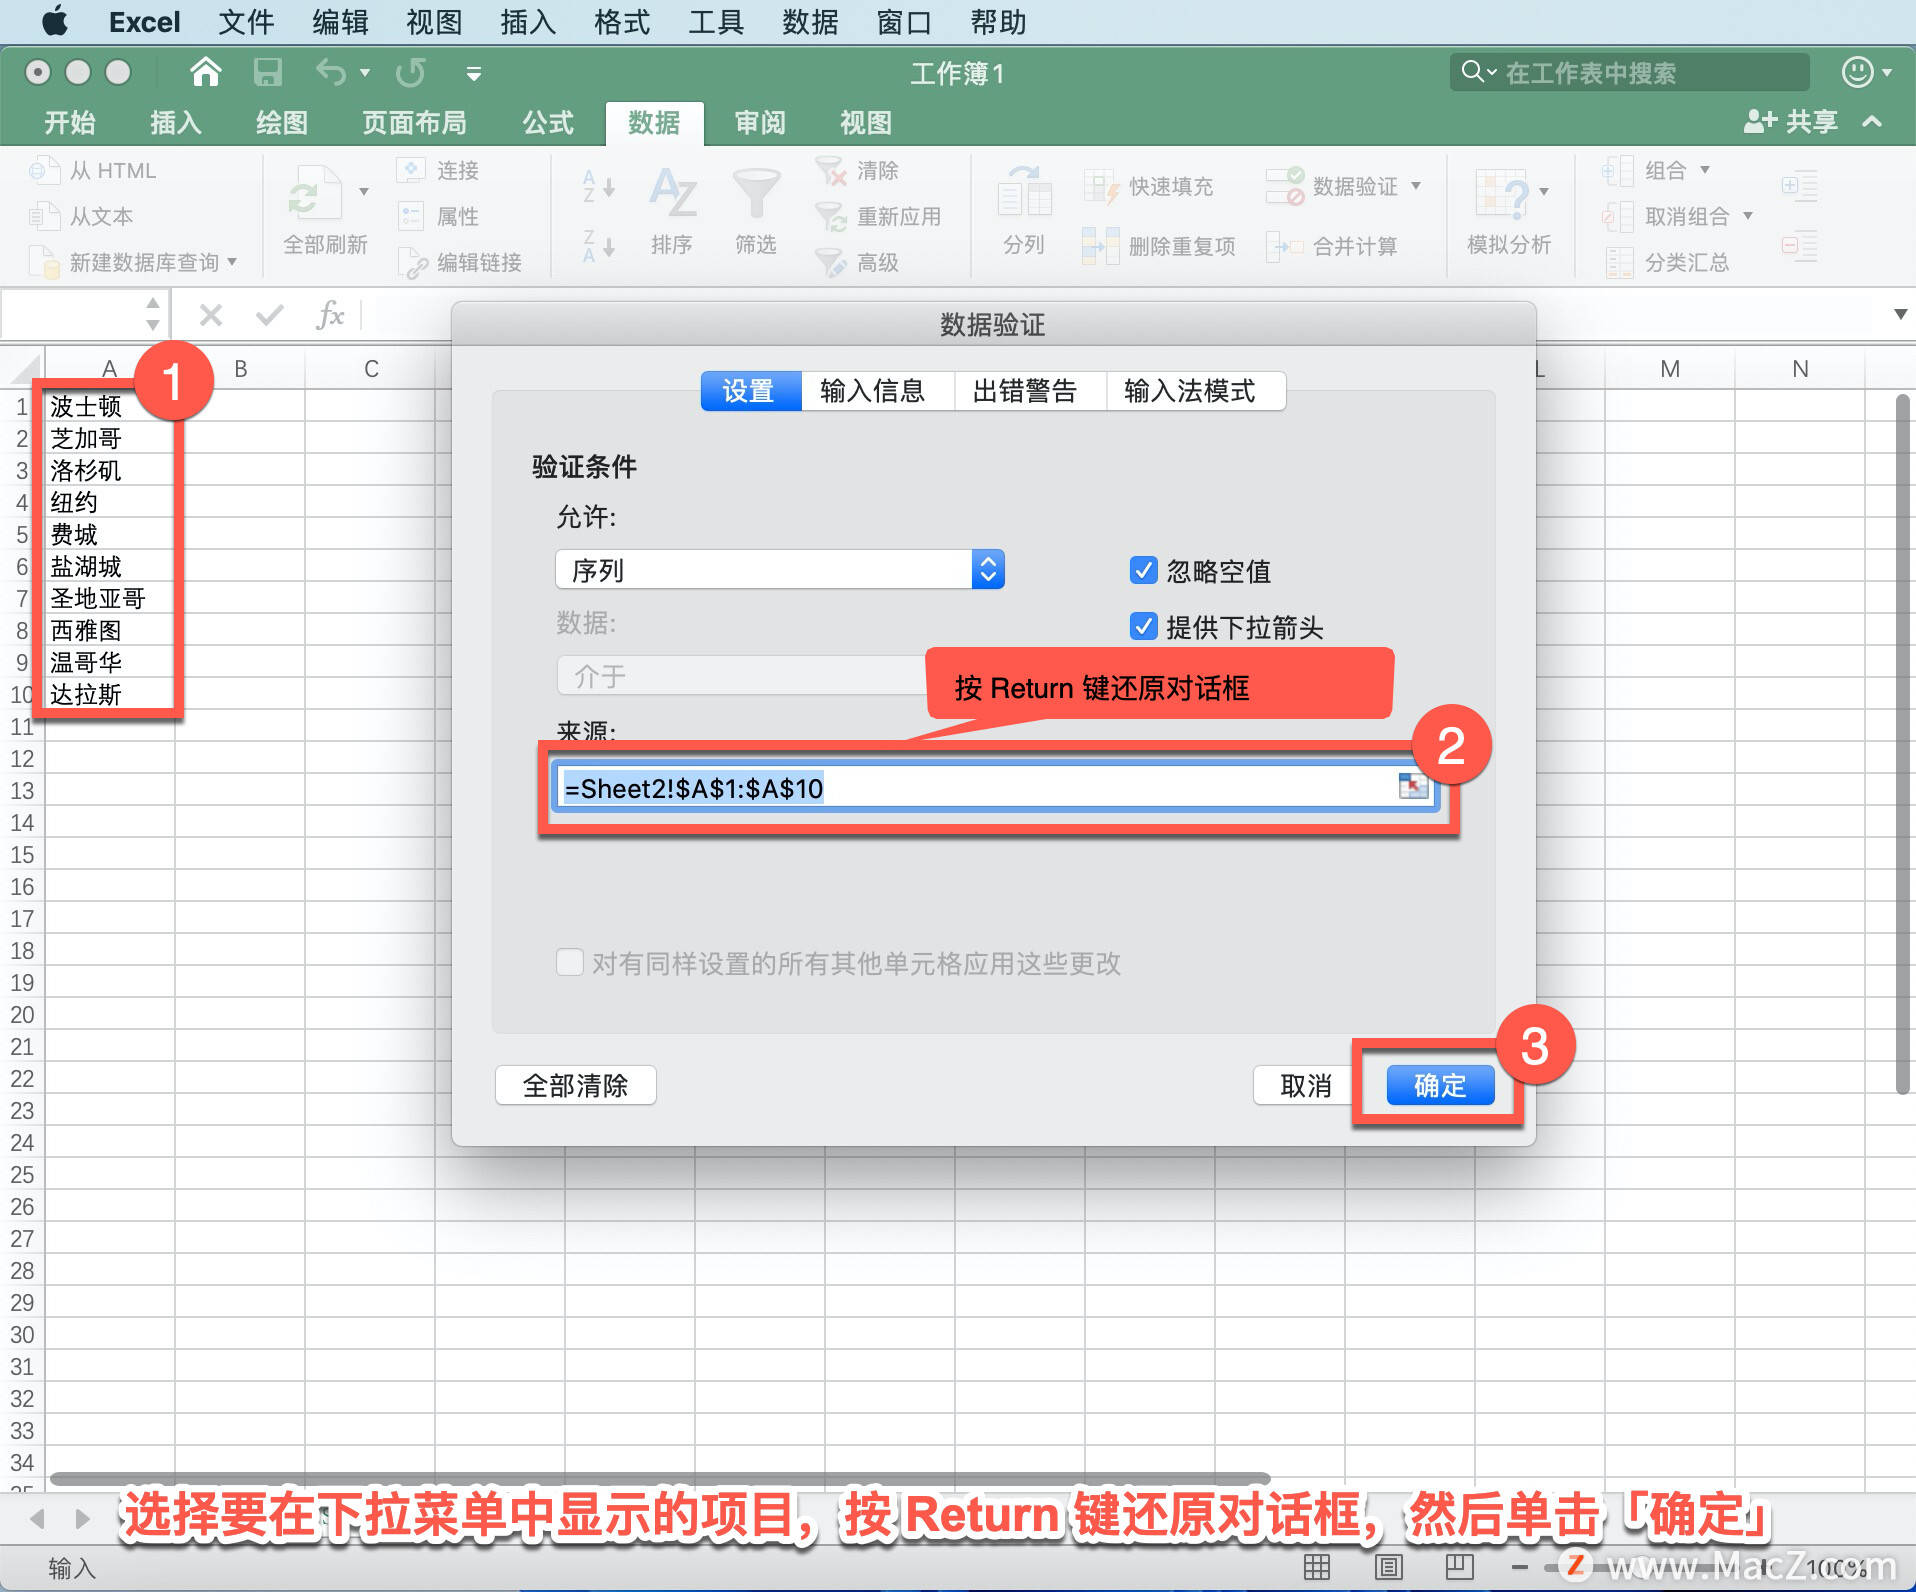Open the 序列 validation type dropdown
Screen dimensions: 1916x1592
coord(987,569)
